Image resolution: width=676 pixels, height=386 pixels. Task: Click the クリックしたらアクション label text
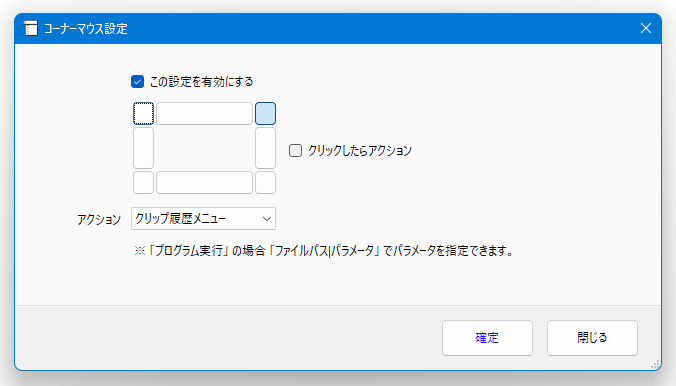tap(360, 151)
